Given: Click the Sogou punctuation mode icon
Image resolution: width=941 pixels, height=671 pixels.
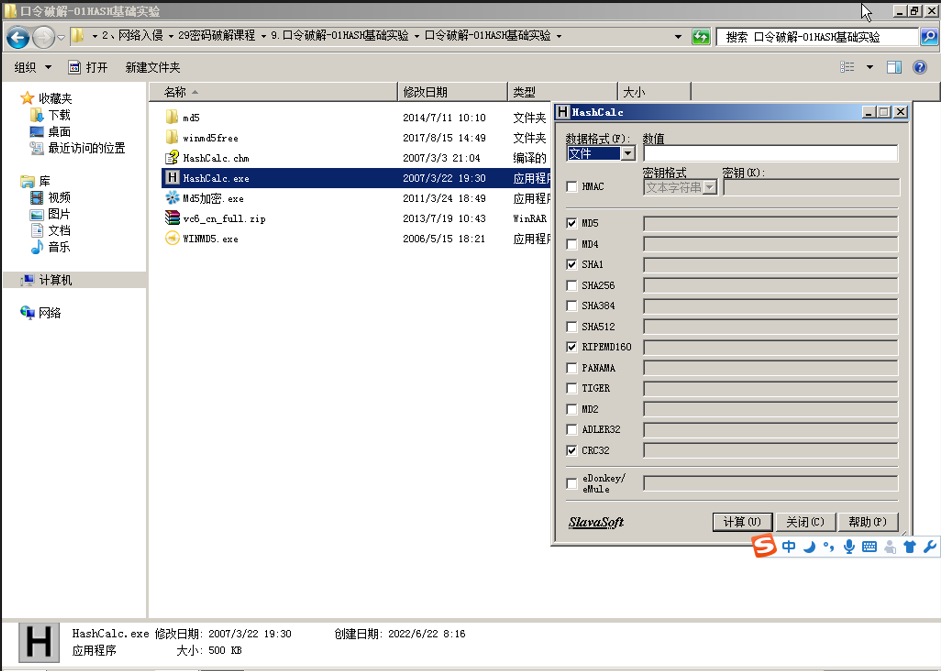Looking at the screenshot, I should click(829, 547).
